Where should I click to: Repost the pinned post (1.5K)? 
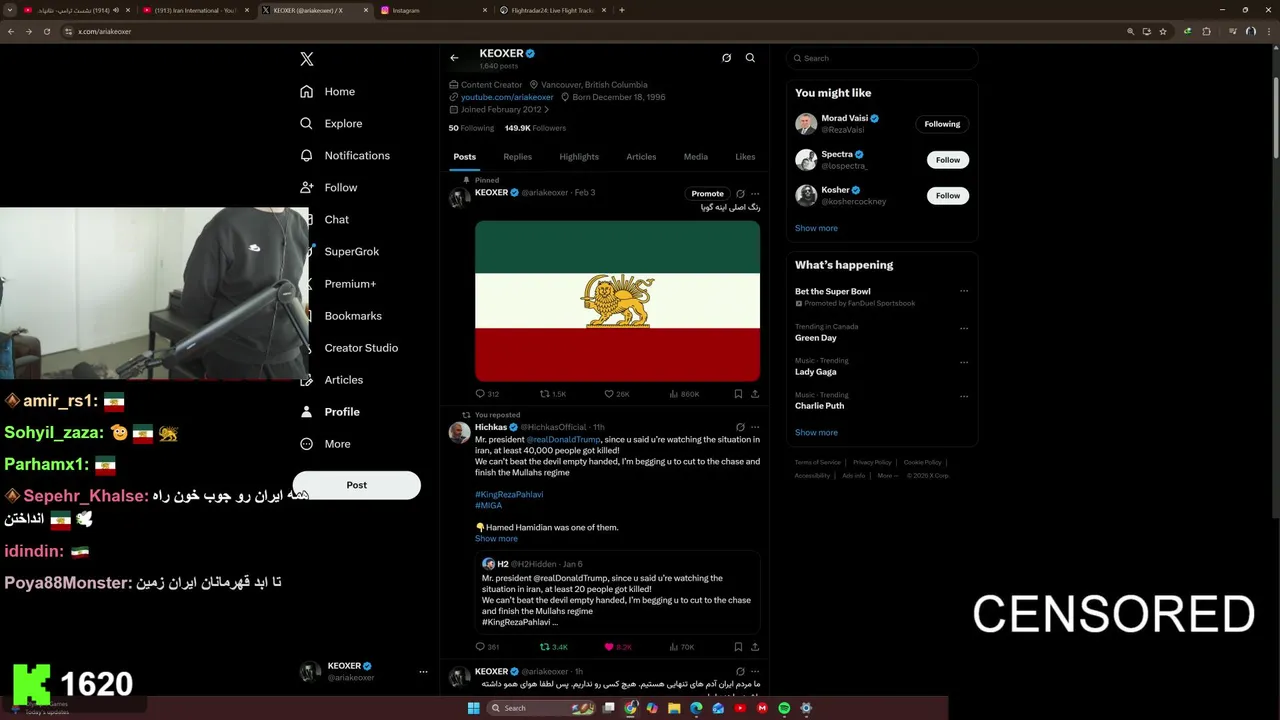(553, 394)
